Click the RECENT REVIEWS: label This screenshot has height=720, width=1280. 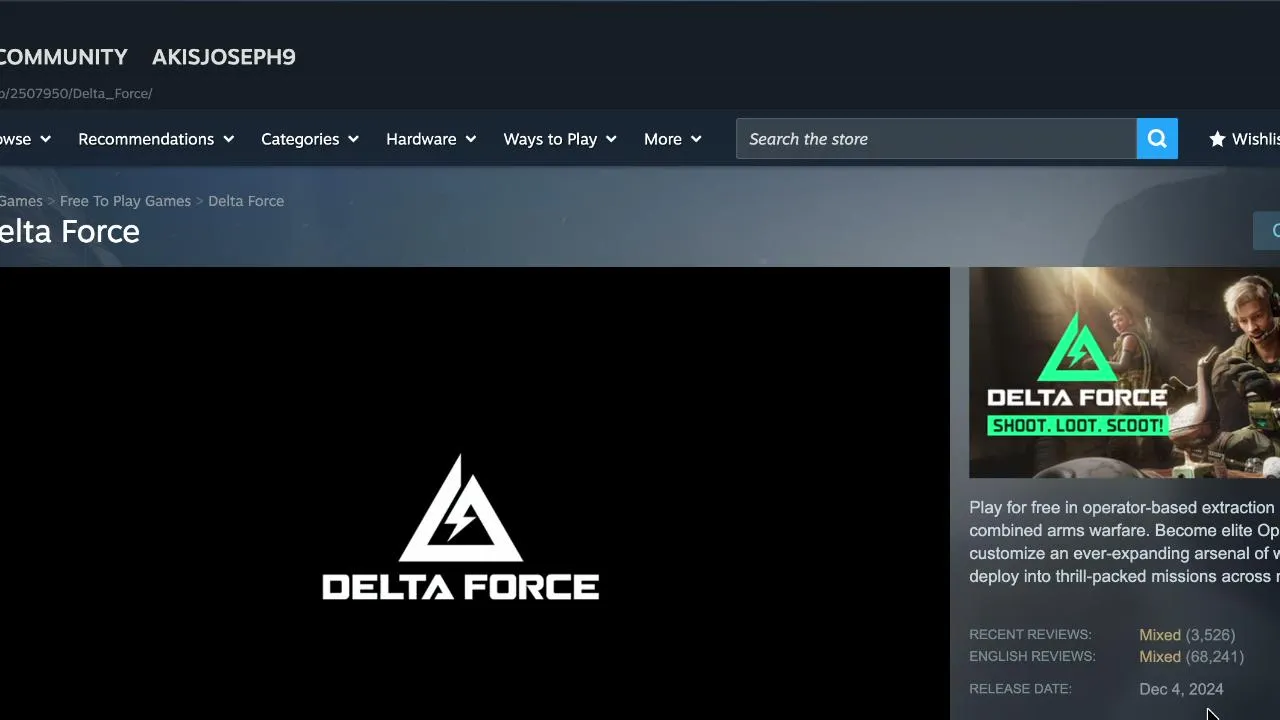point(1030,635)
